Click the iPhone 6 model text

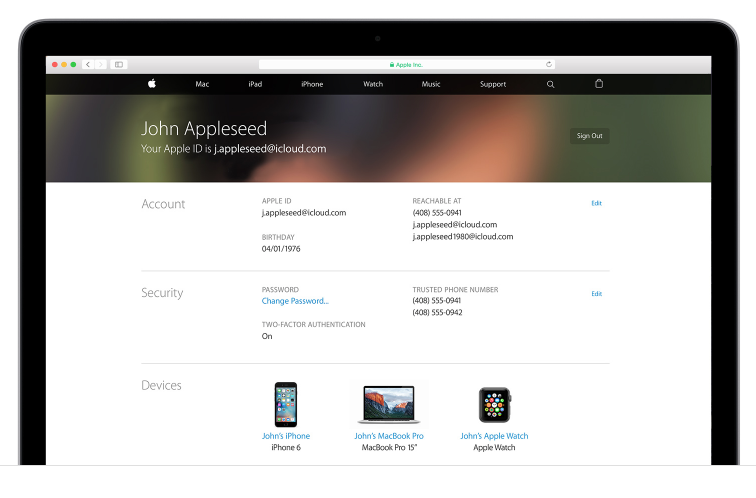[x=286, y=447]
